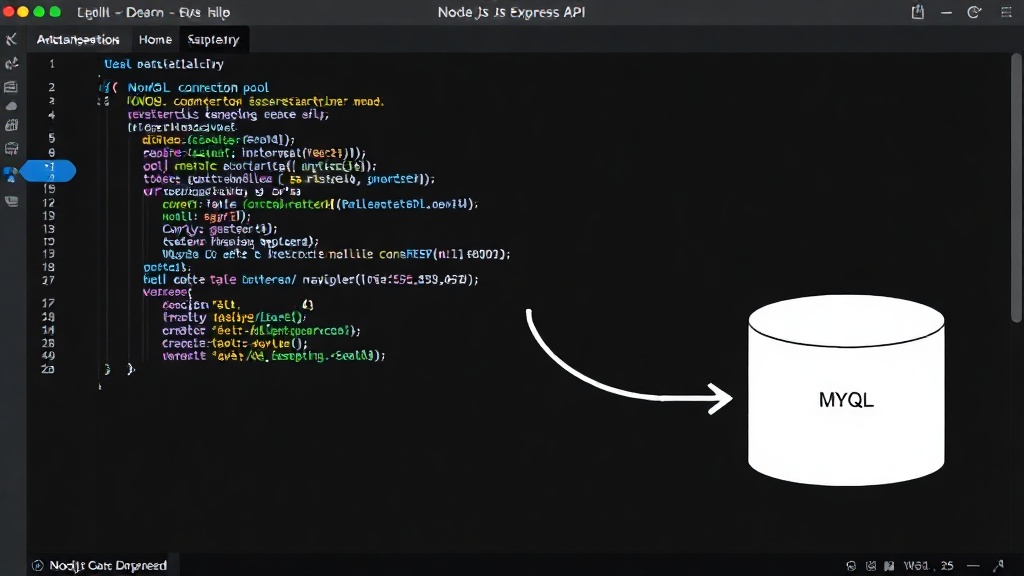Click the share icon in the title bar
Viewport: 1024px width, 576px height.
(x=918, y=12)
